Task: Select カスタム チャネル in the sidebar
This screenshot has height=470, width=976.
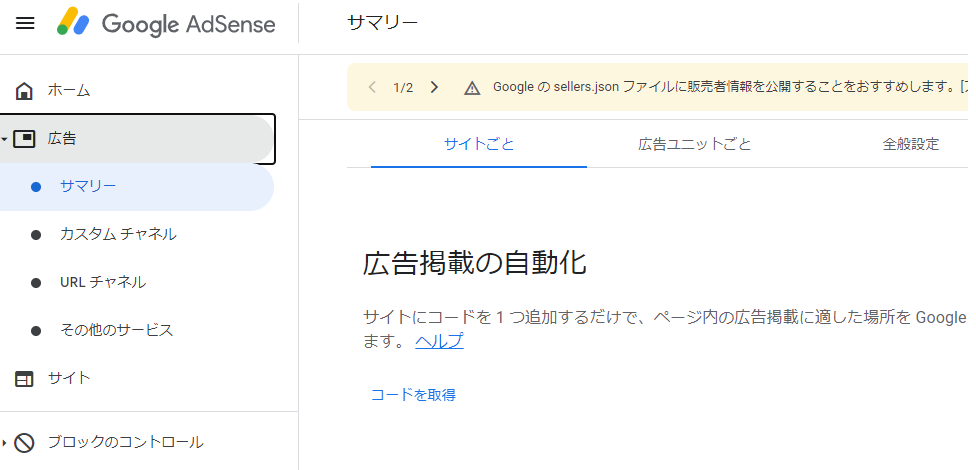Action: pos(118,234)
